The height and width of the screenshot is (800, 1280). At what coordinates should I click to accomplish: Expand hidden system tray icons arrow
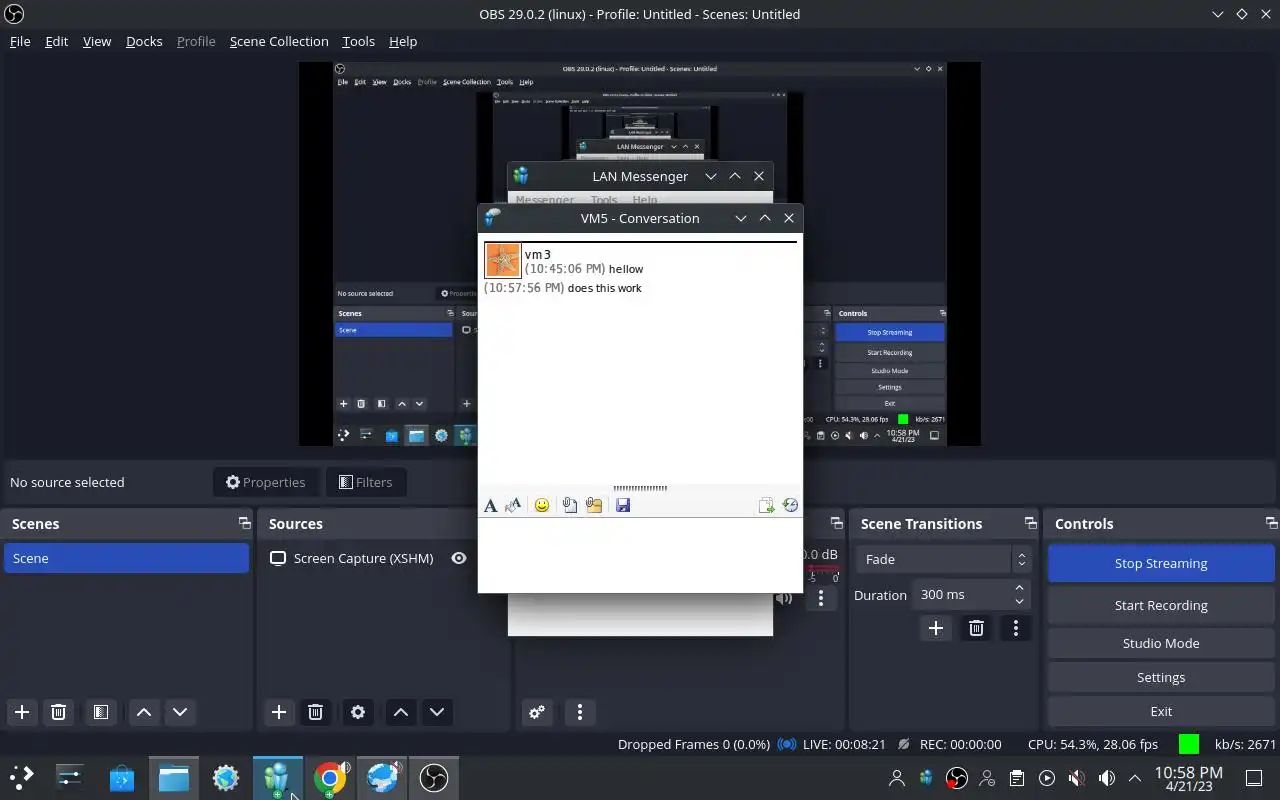[1135, 778]
